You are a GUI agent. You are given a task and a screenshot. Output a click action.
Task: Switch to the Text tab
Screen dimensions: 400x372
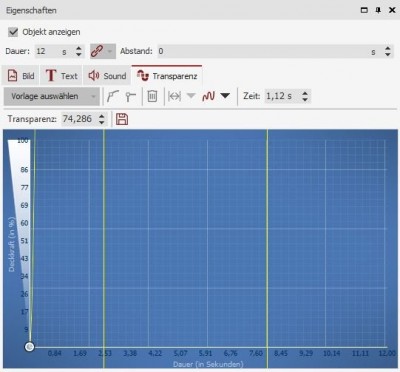(61, 76)
